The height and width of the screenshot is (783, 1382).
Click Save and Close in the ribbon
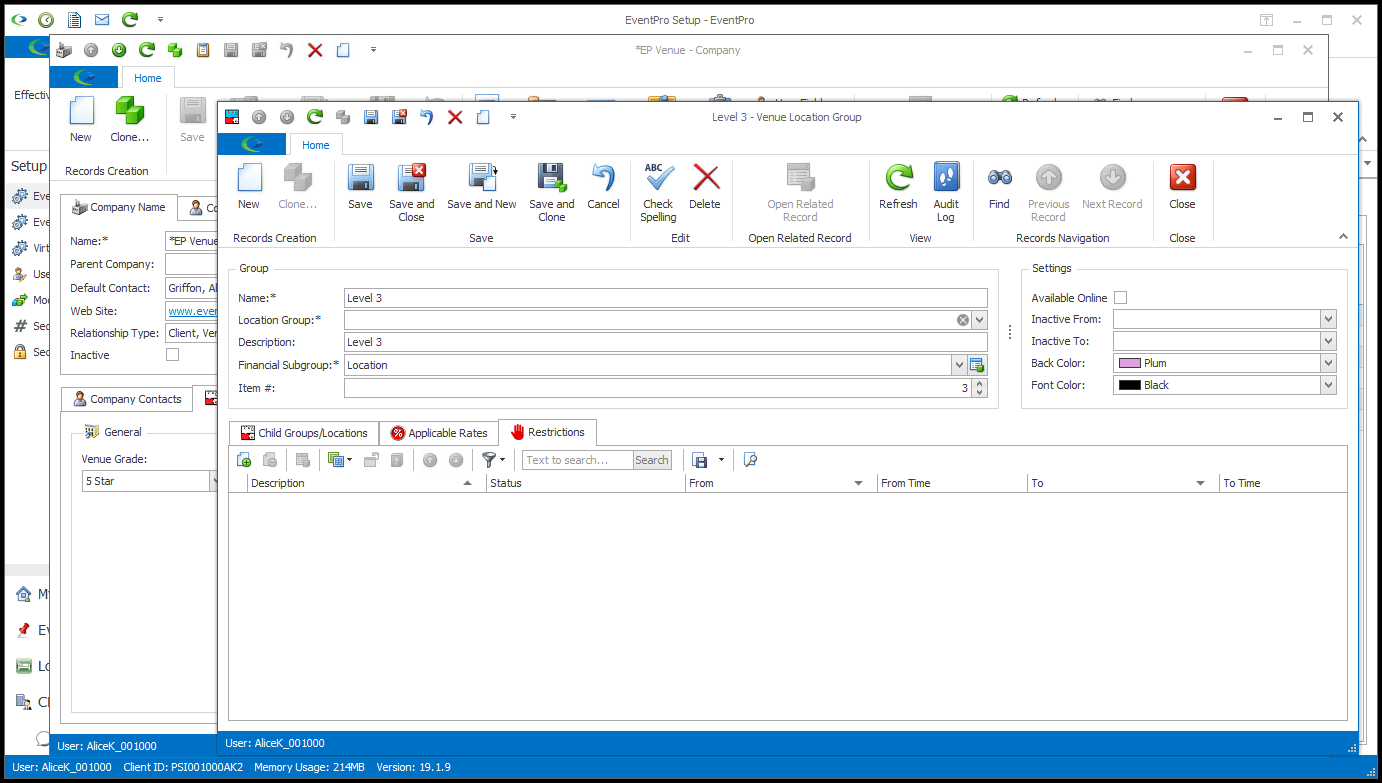[x=412, y=178]
